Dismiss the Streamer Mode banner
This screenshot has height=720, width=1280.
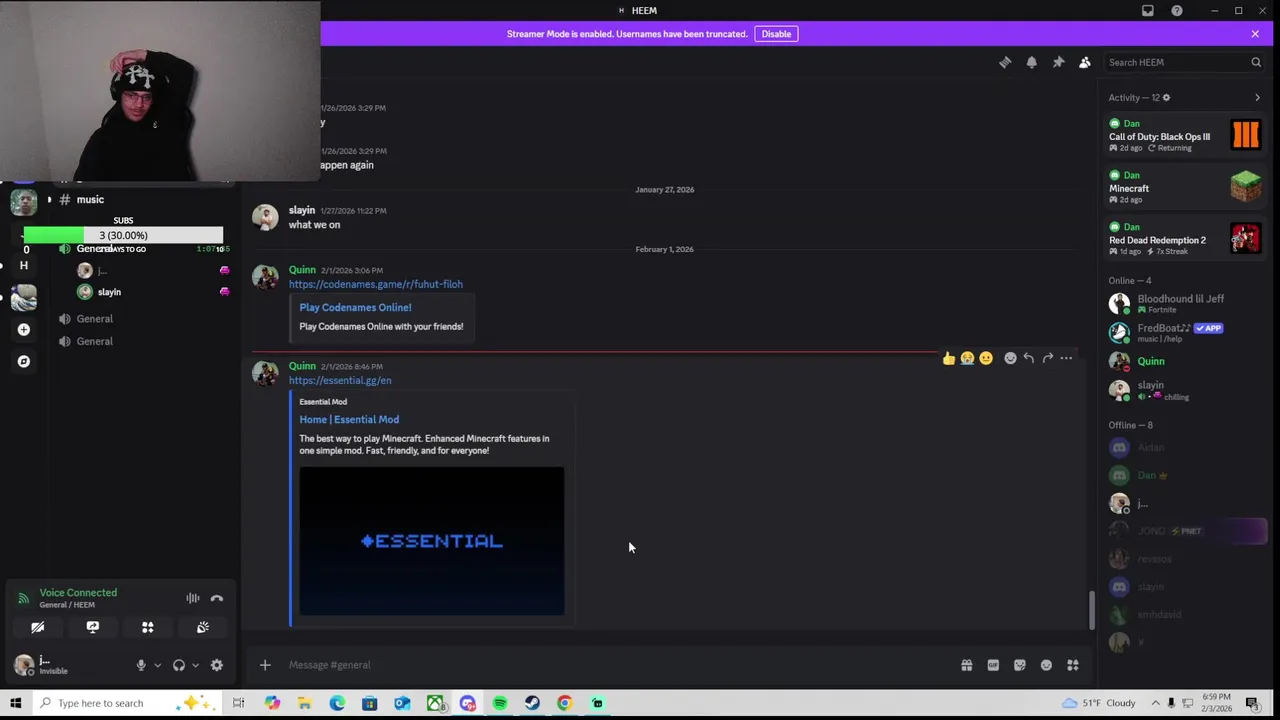[x=1255, y=34]
